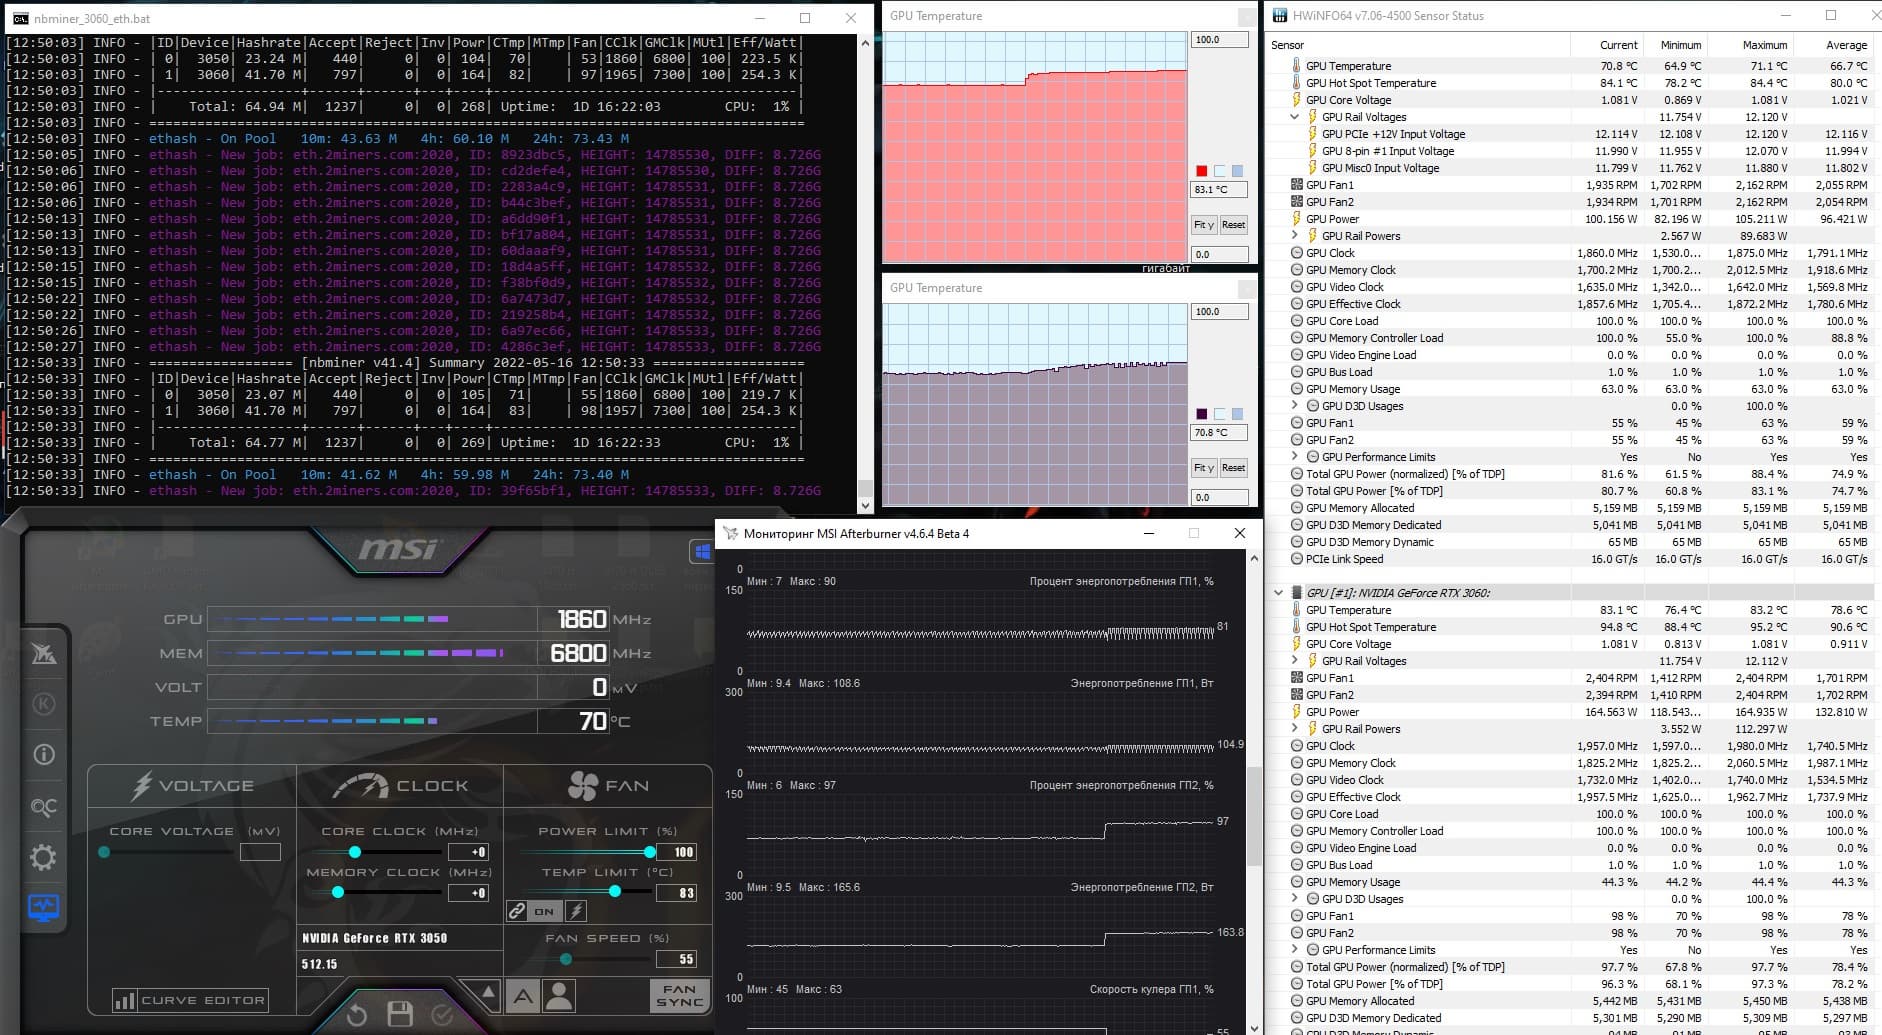
Task: Open the Curve Editor
Action: tap(190, 1000)
